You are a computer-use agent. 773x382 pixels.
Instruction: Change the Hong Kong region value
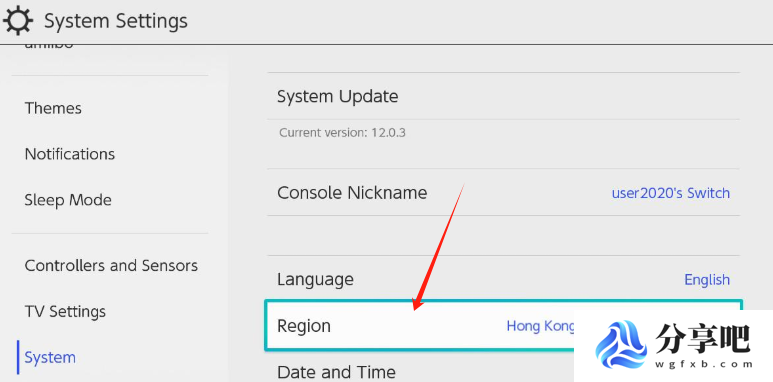coord(541,326)
